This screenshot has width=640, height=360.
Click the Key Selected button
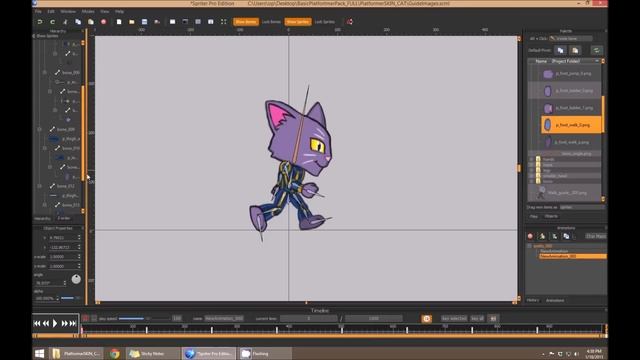click(x=454, y=318)
